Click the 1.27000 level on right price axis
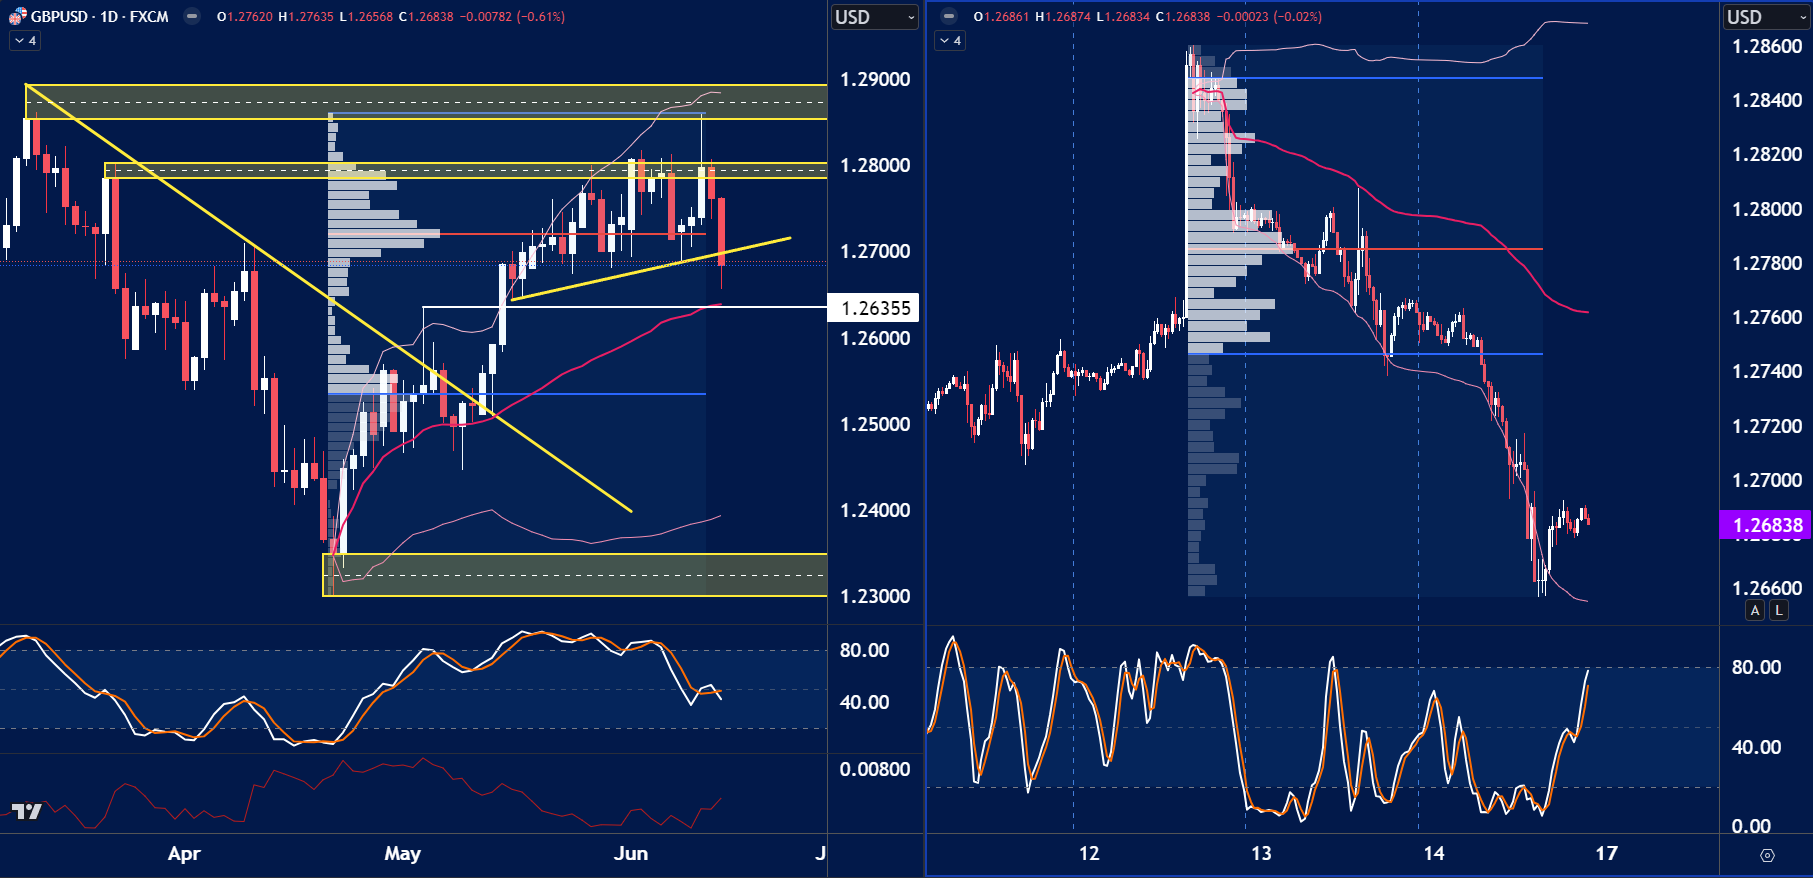 click(x=1767, y=481)
